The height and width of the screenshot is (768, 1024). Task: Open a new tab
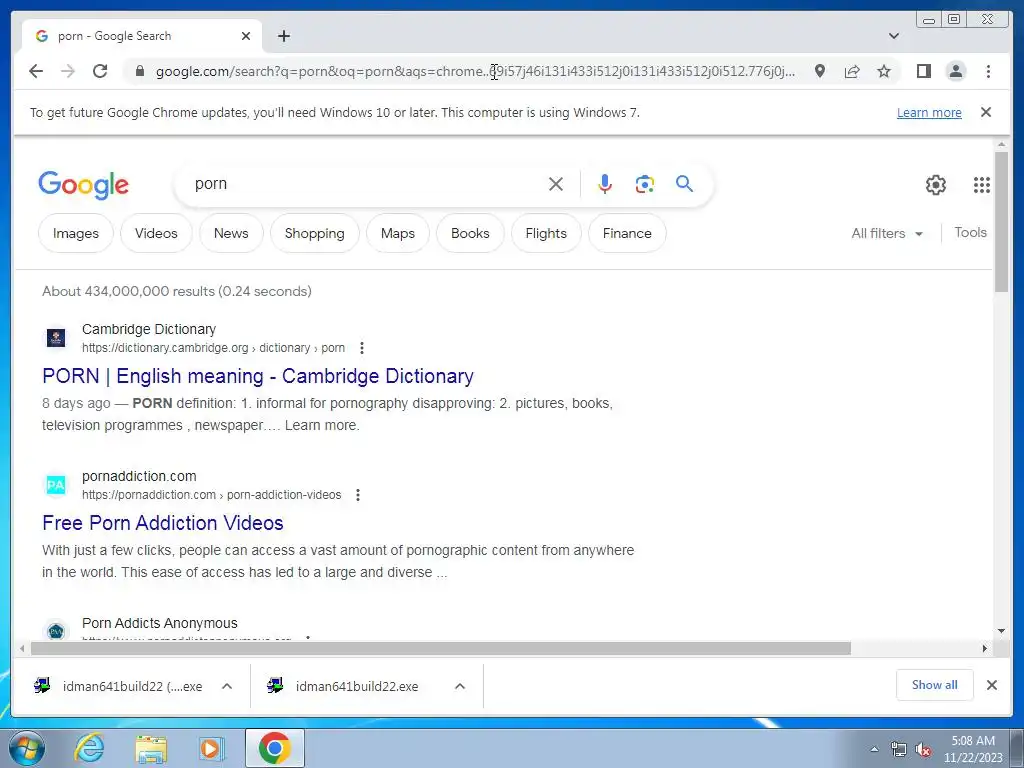coord(283,36)
